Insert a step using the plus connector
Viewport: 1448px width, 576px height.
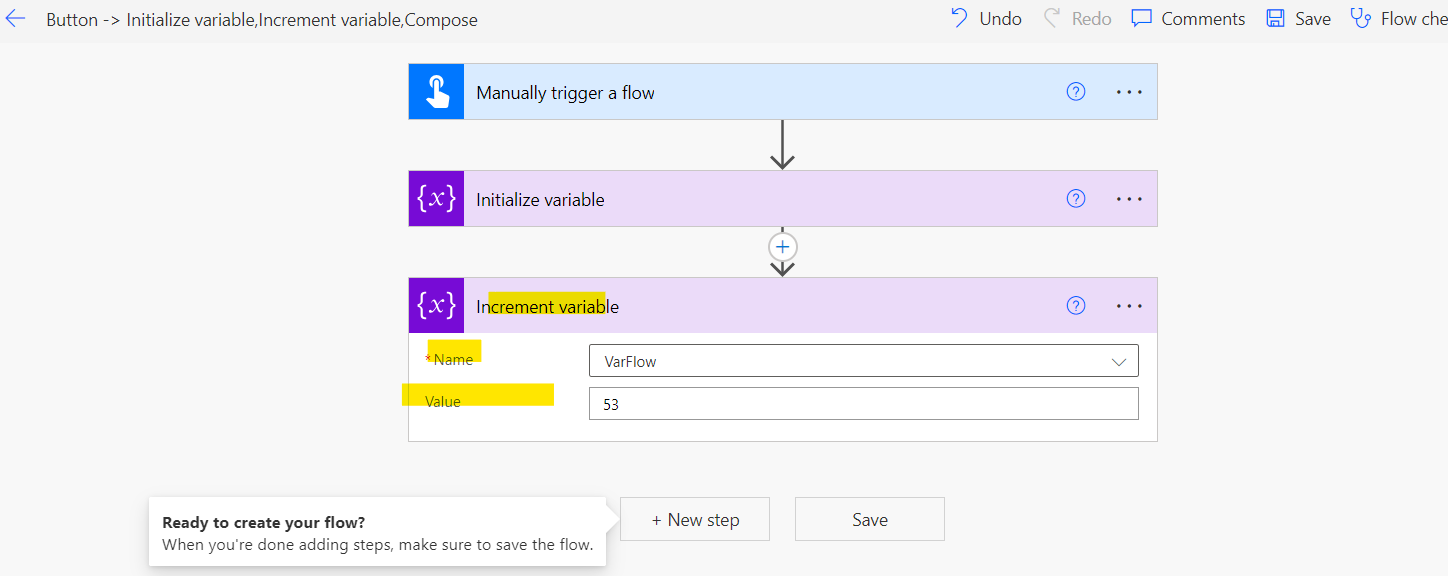pyautogui.click(x=782, y=247)
